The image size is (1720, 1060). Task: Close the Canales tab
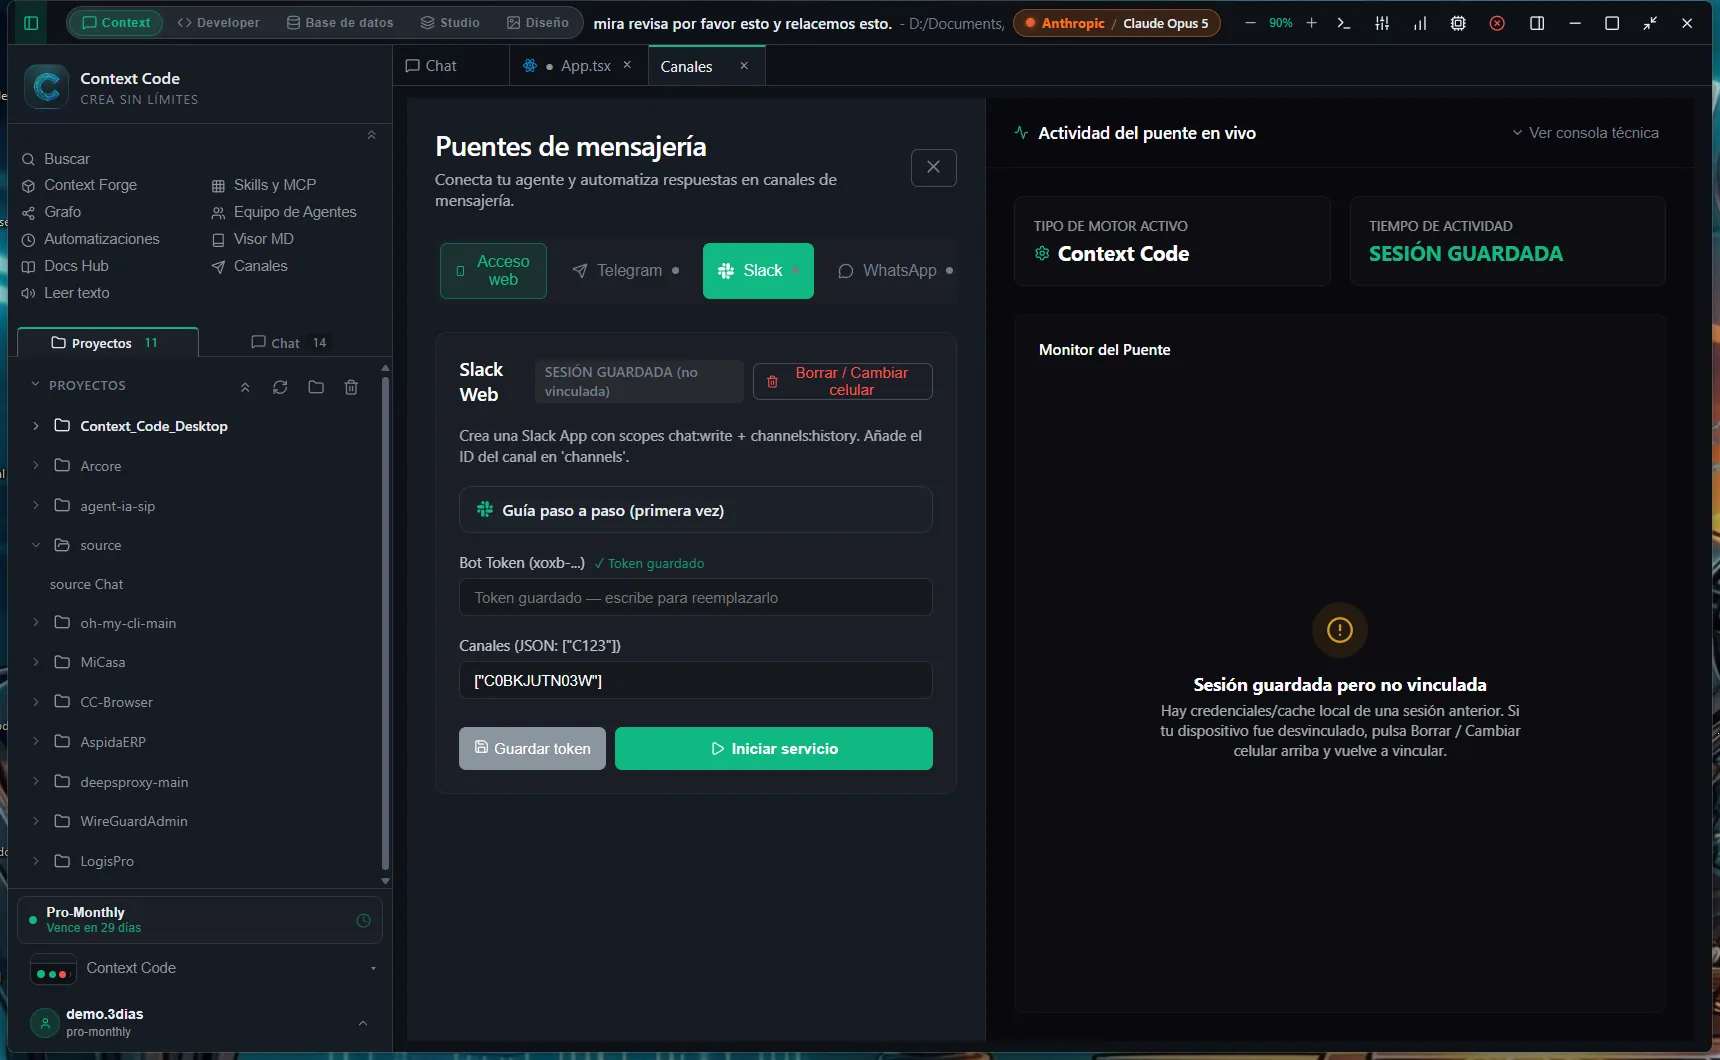[744, 65]
